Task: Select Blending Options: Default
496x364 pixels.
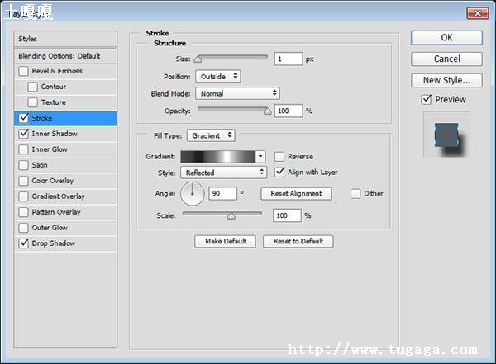Action: [x=66, y=56]
